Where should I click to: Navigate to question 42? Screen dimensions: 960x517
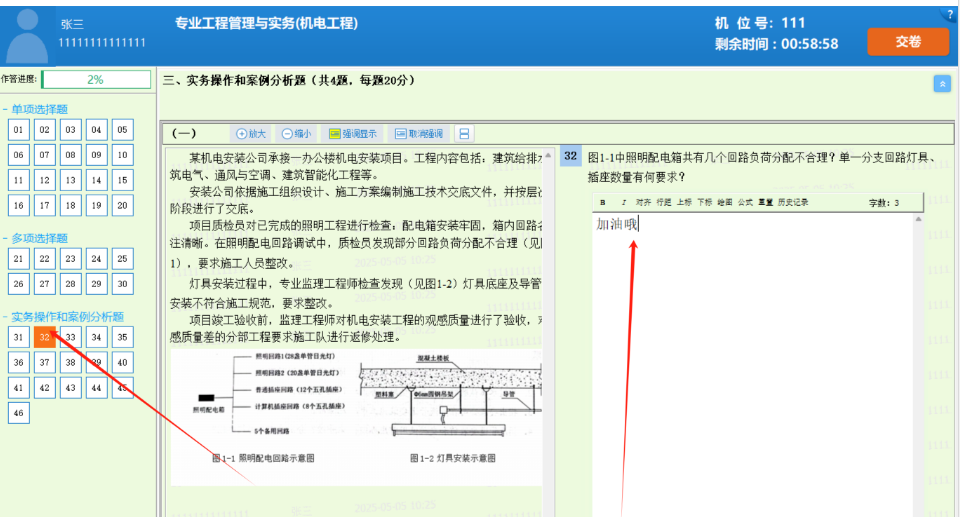45,388
